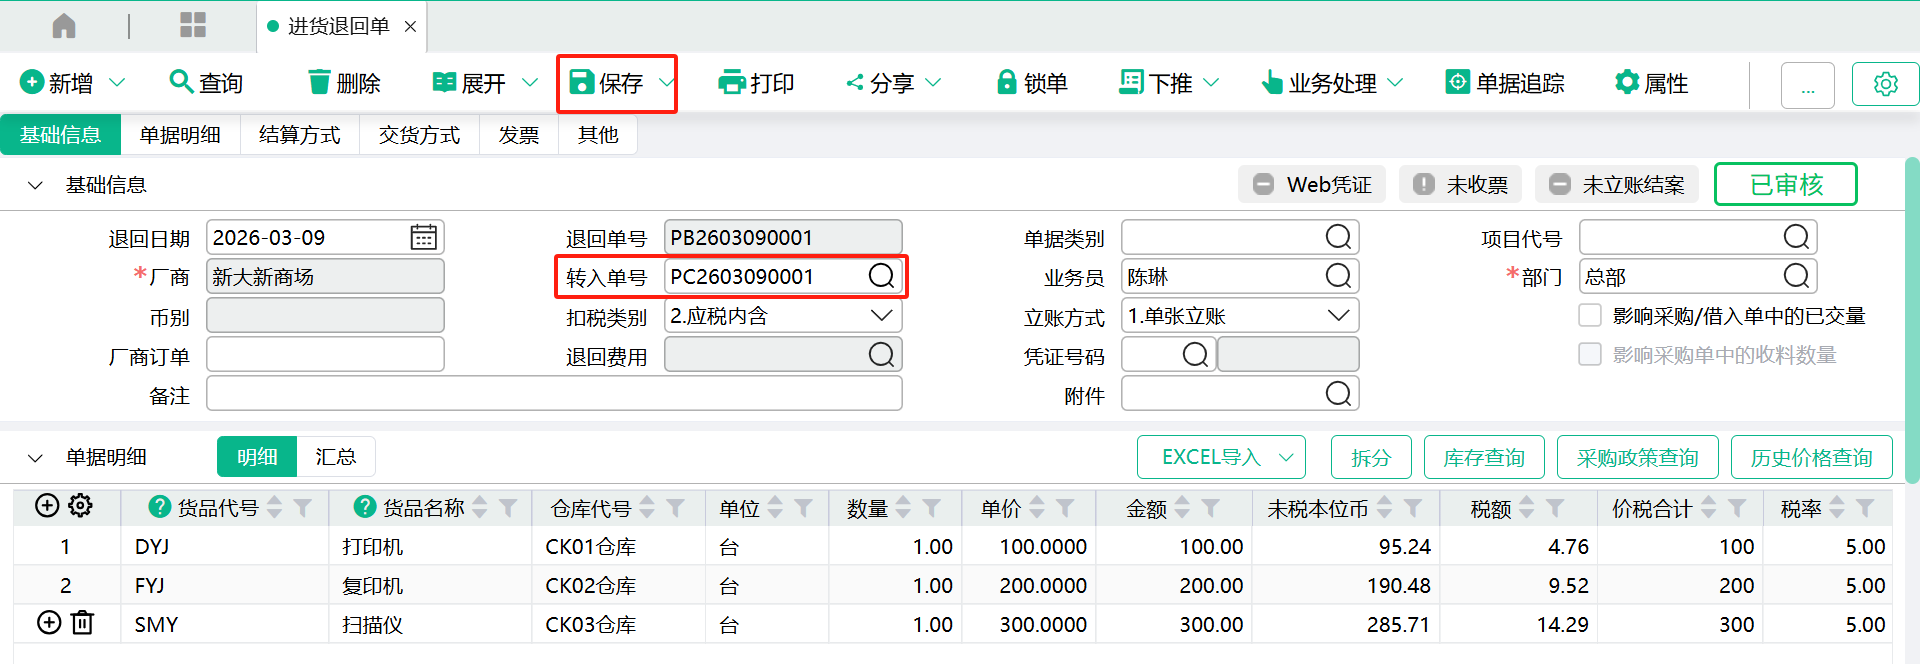
Task: Expand the 立账方式 dropdown
Action: pyautogui.click(x=1338, y=316)
